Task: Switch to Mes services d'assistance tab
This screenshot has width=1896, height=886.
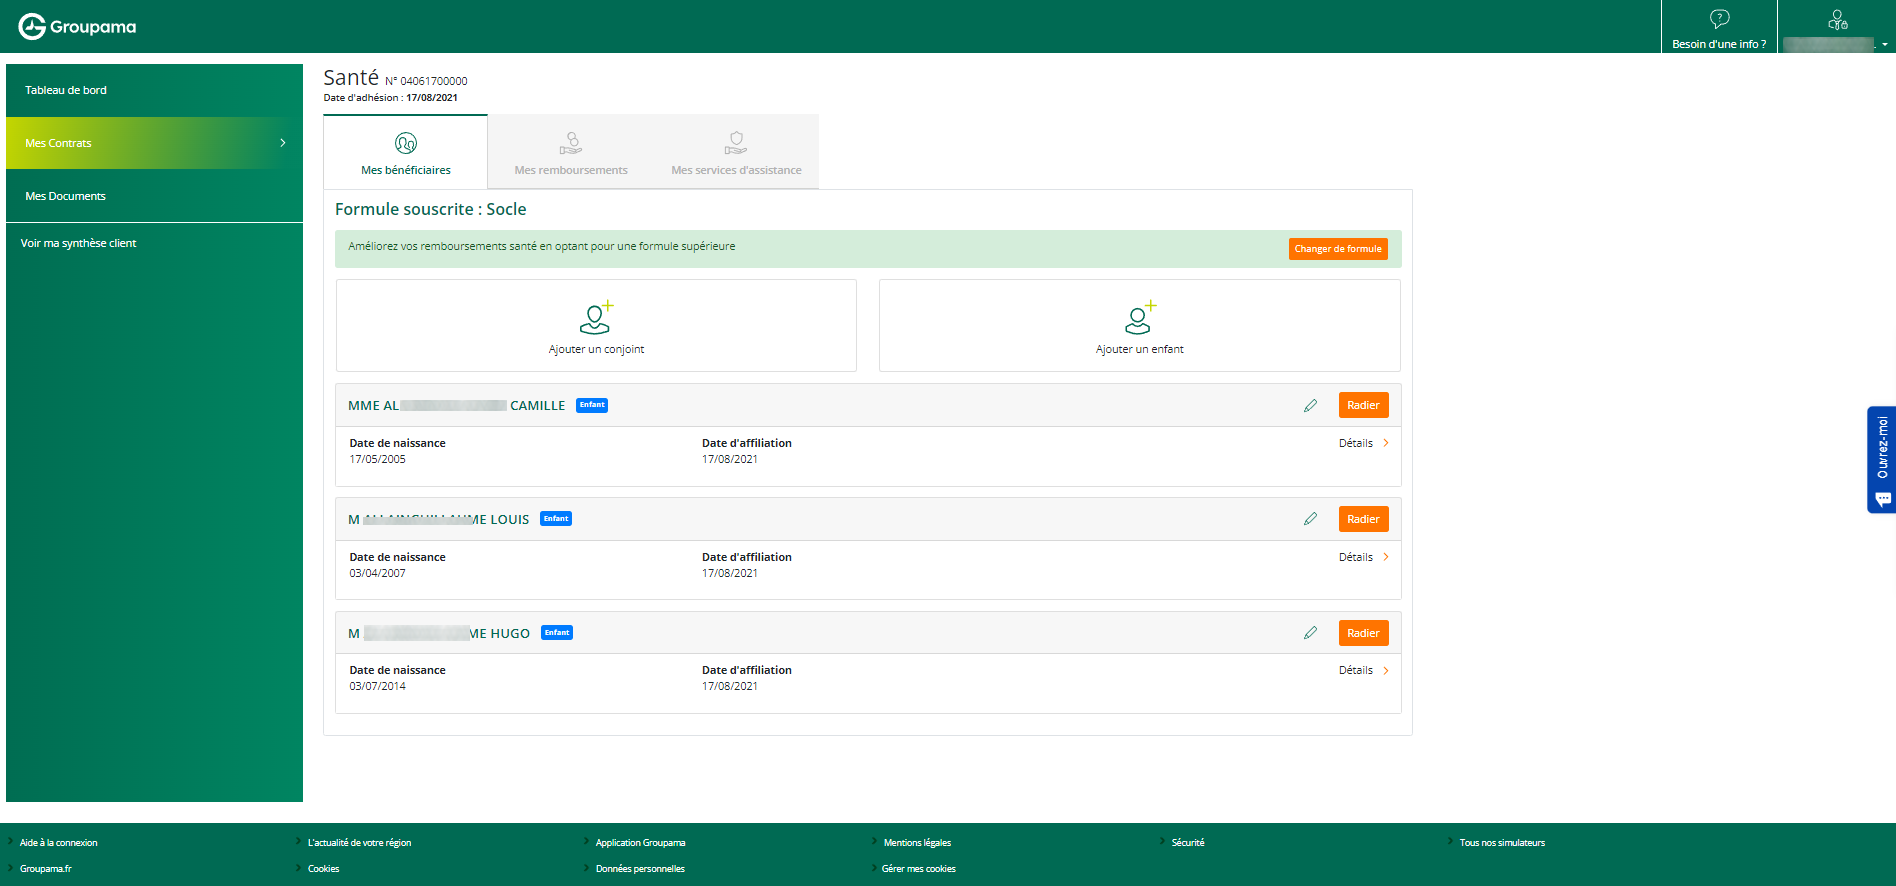Action: (x=736, y=151)
